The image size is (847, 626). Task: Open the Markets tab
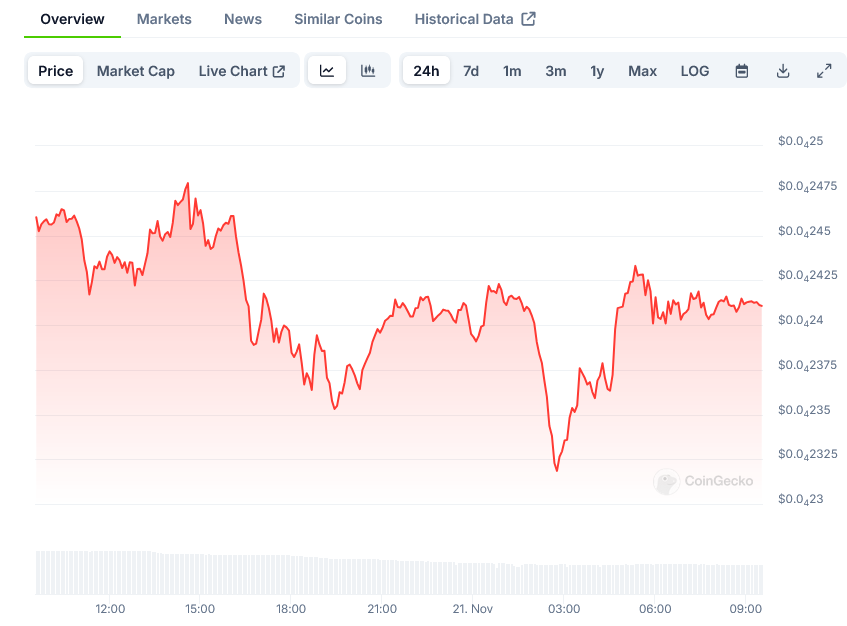point(164,19)
